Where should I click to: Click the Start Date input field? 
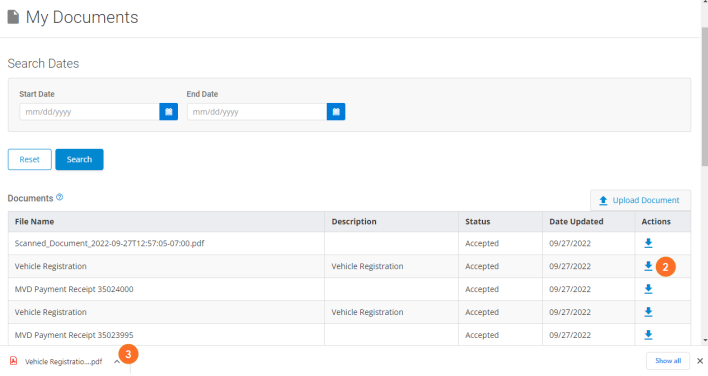tap(89, 111)
